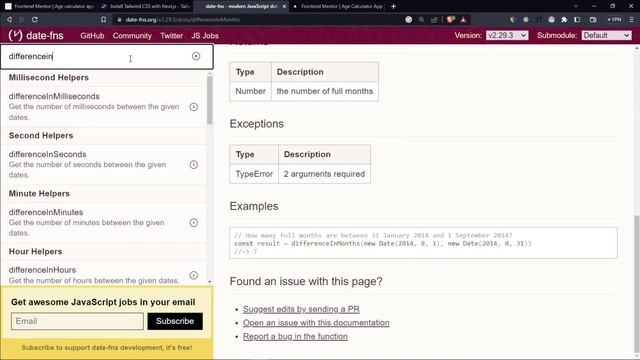The height and width of the screenshot is (360, 640).
Task: Focus the Email input field
Action: pos(77,321)
